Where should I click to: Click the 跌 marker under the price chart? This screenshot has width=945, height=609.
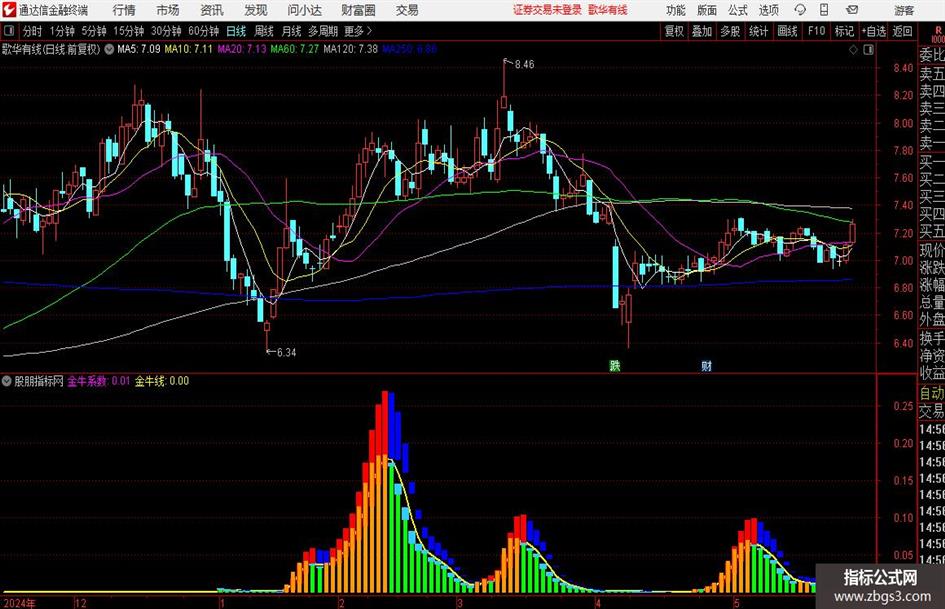[x=615, y=365]
